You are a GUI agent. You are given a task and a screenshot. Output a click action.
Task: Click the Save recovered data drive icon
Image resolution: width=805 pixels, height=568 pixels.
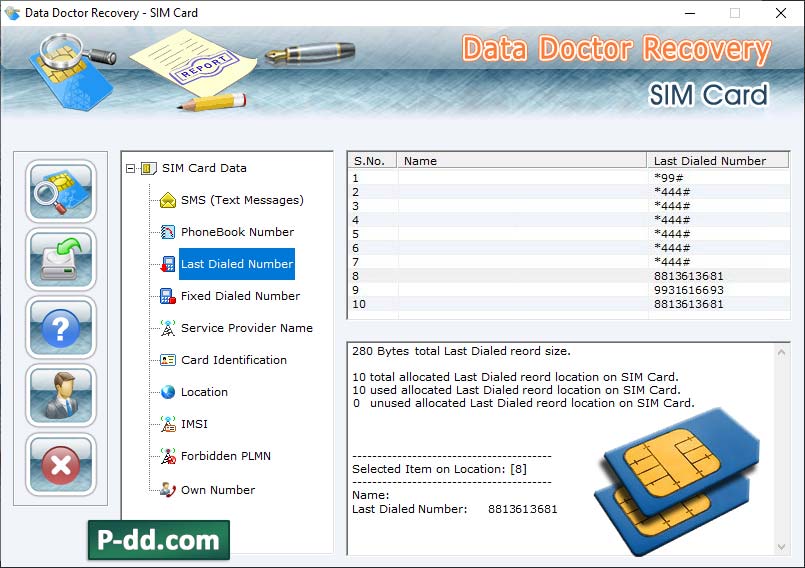pos(61,259)
